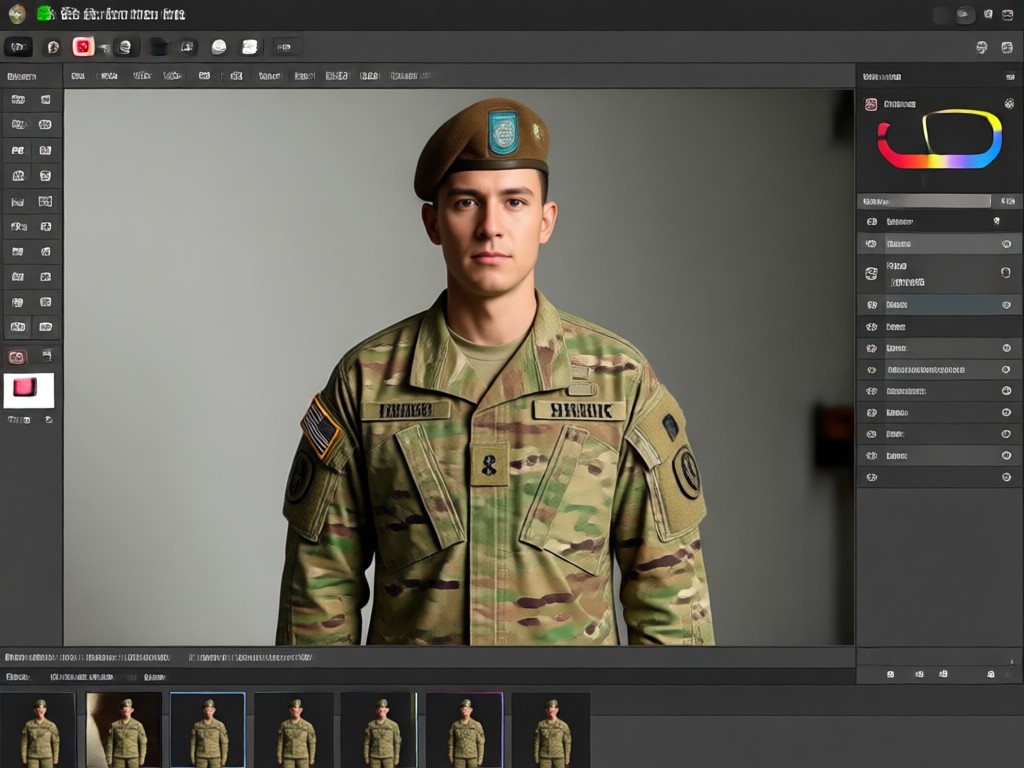The width and height of the screenshot is (1024, 768).
Task: Toggle the circle on the two-line layer row
Action: (x=1006, y=273)
